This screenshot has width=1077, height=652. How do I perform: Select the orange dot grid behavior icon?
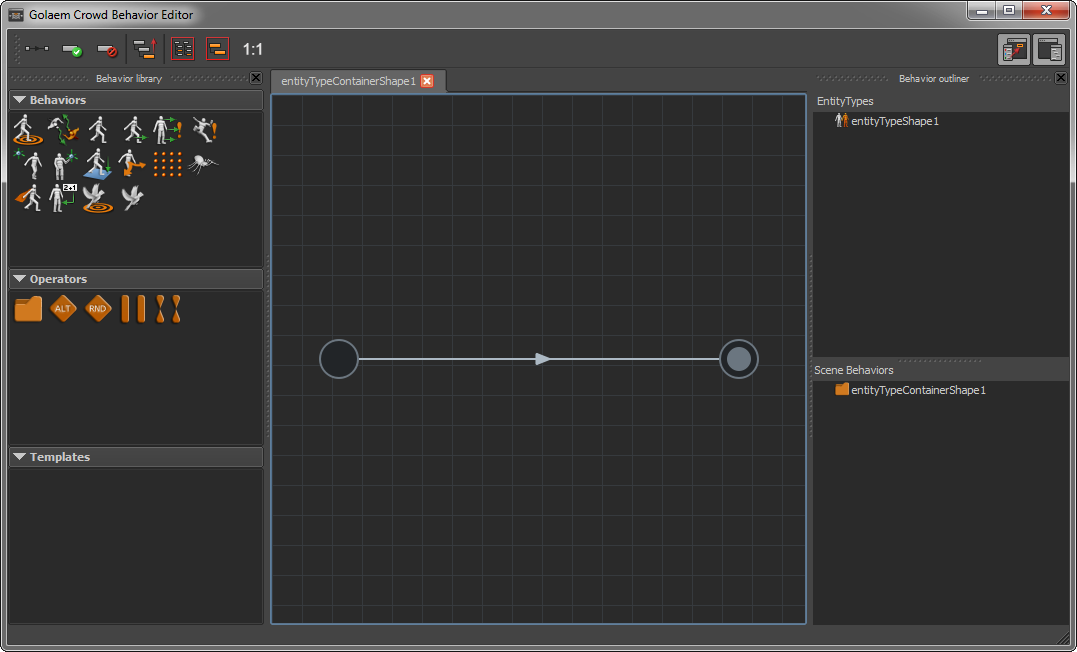pos(168,164)
